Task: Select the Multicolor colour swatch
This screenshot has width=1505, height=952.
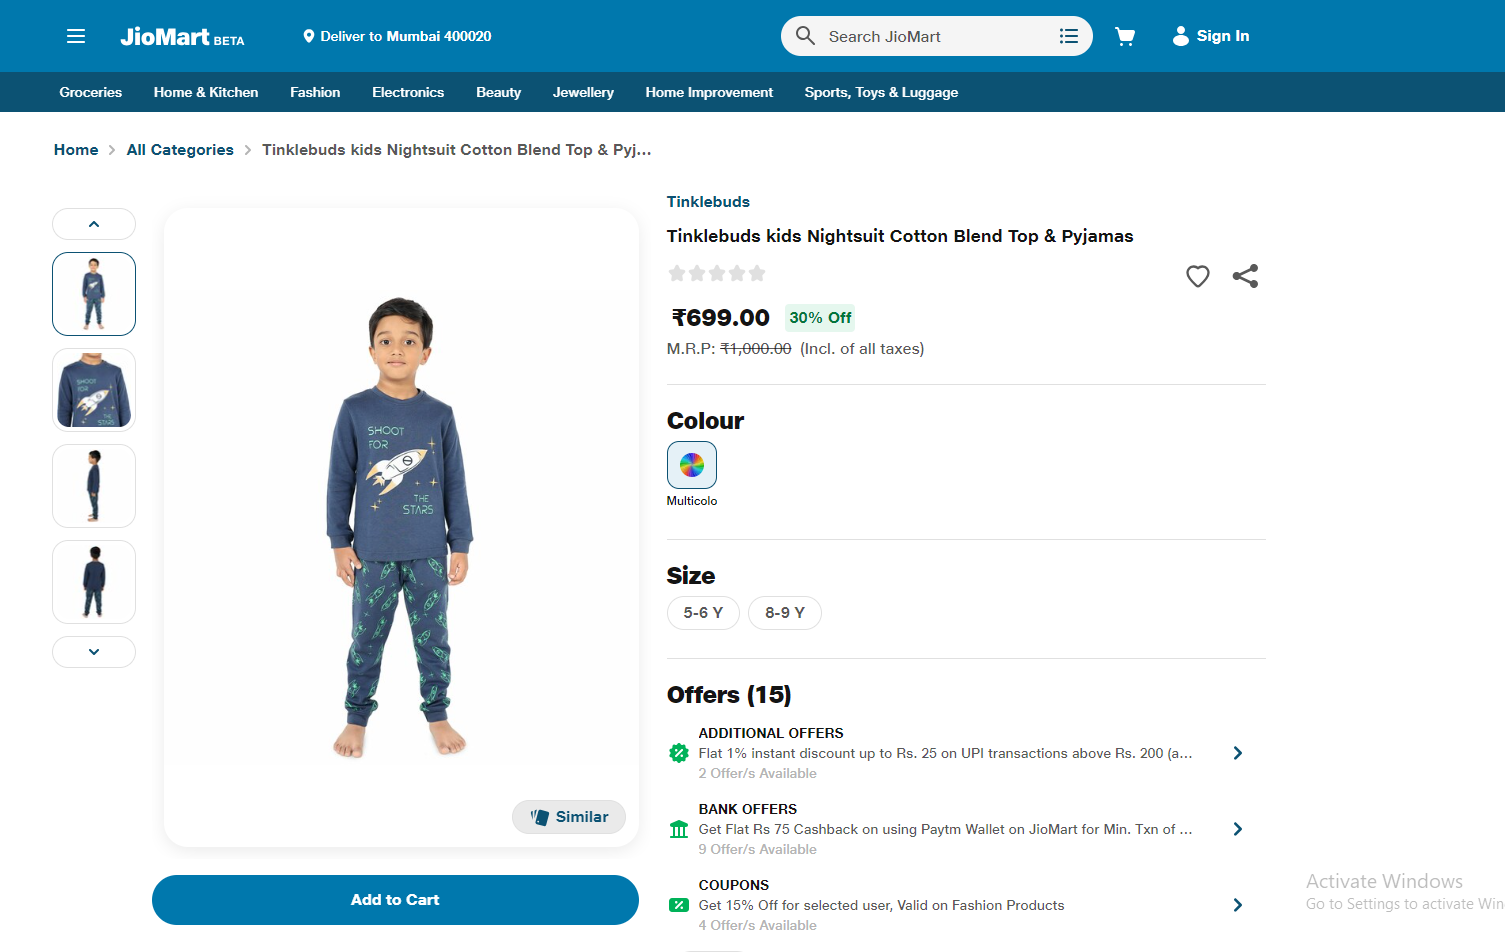Action: [x=692, y=465]
